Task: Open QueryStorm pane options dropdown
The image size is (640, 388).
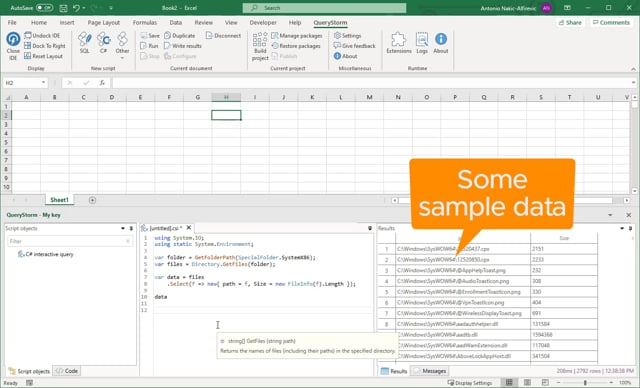Action: (610, 215)
